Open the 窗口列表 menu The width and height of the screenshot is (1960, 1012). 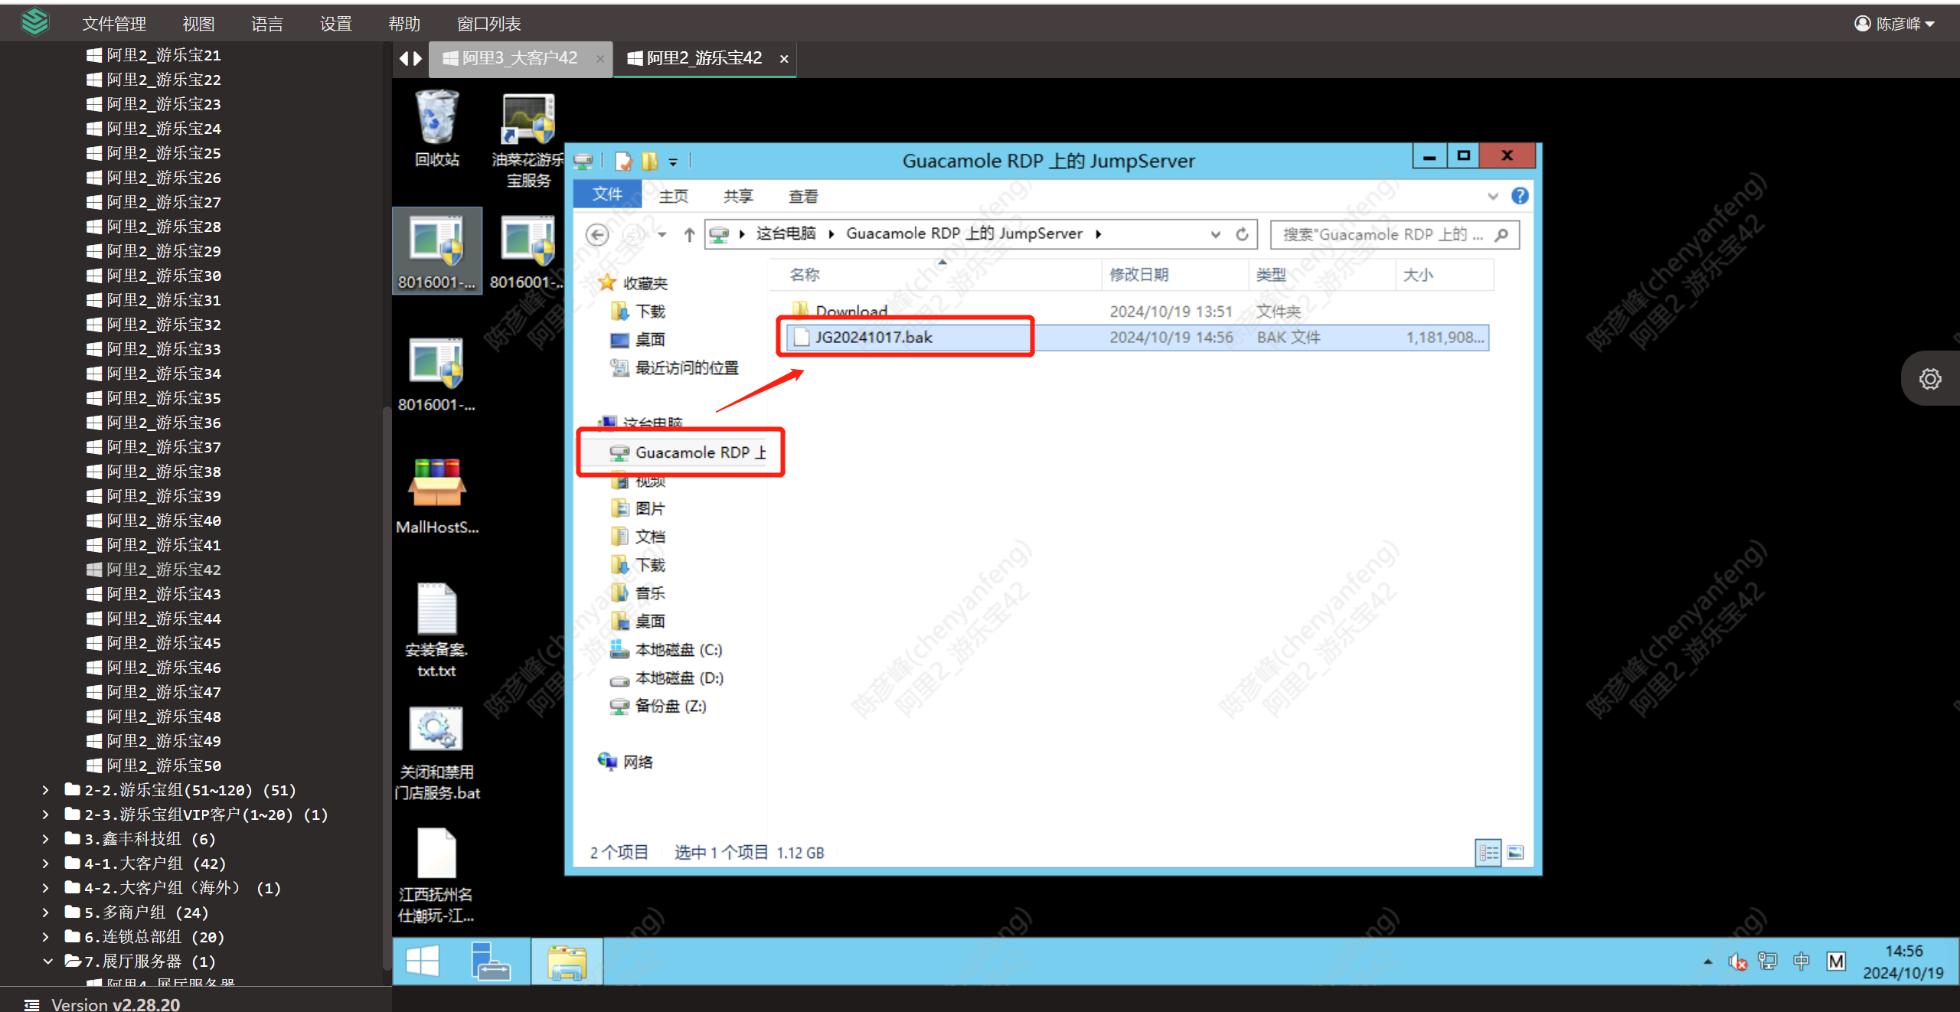[489, 24]
